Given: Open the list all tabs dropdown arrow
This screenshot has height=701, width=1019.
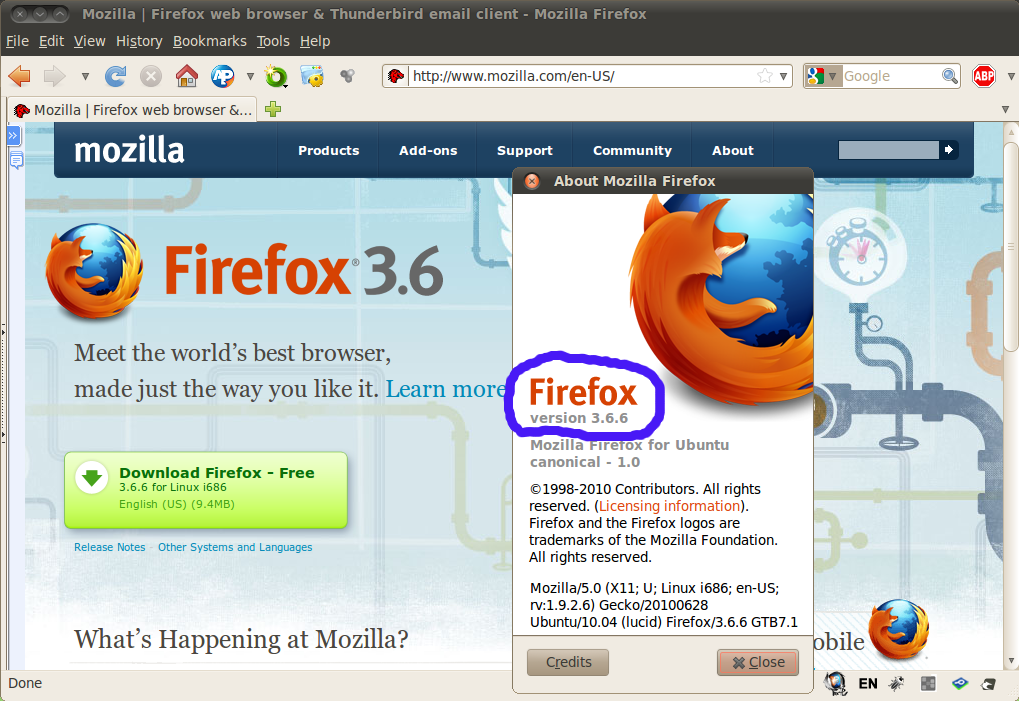Looking at the screenshot, I should coord(1006,109).
